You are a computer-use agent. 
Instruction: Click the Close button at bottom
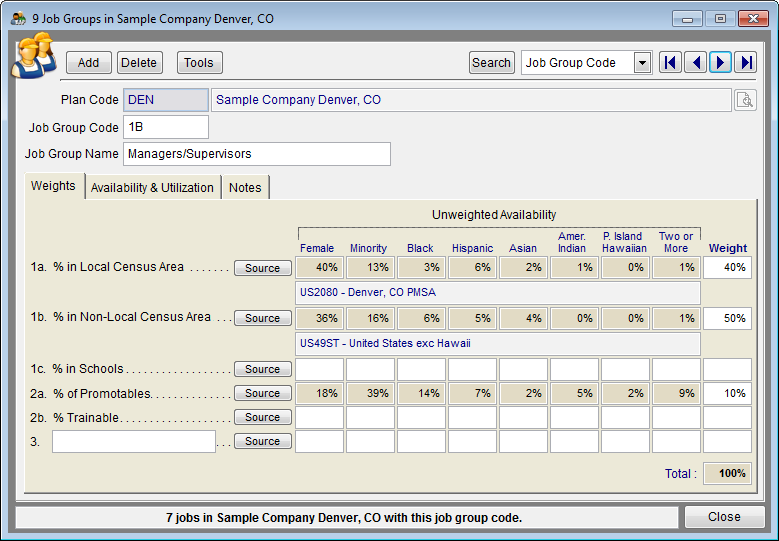tap(724, 517)
